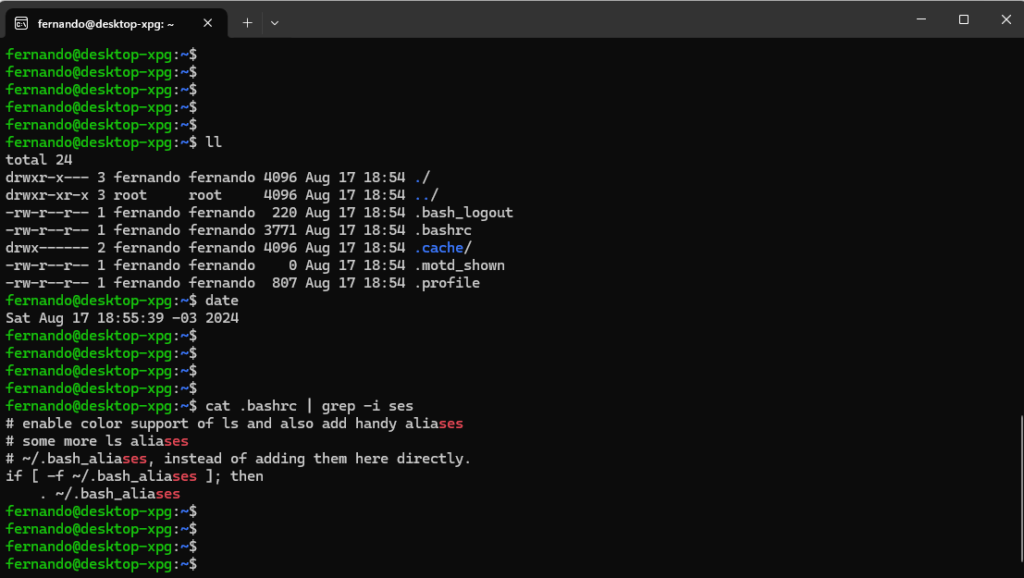Click the '807' file size value
The width and height of the screenshot is (1024, 578).
(x=284, y=283)
